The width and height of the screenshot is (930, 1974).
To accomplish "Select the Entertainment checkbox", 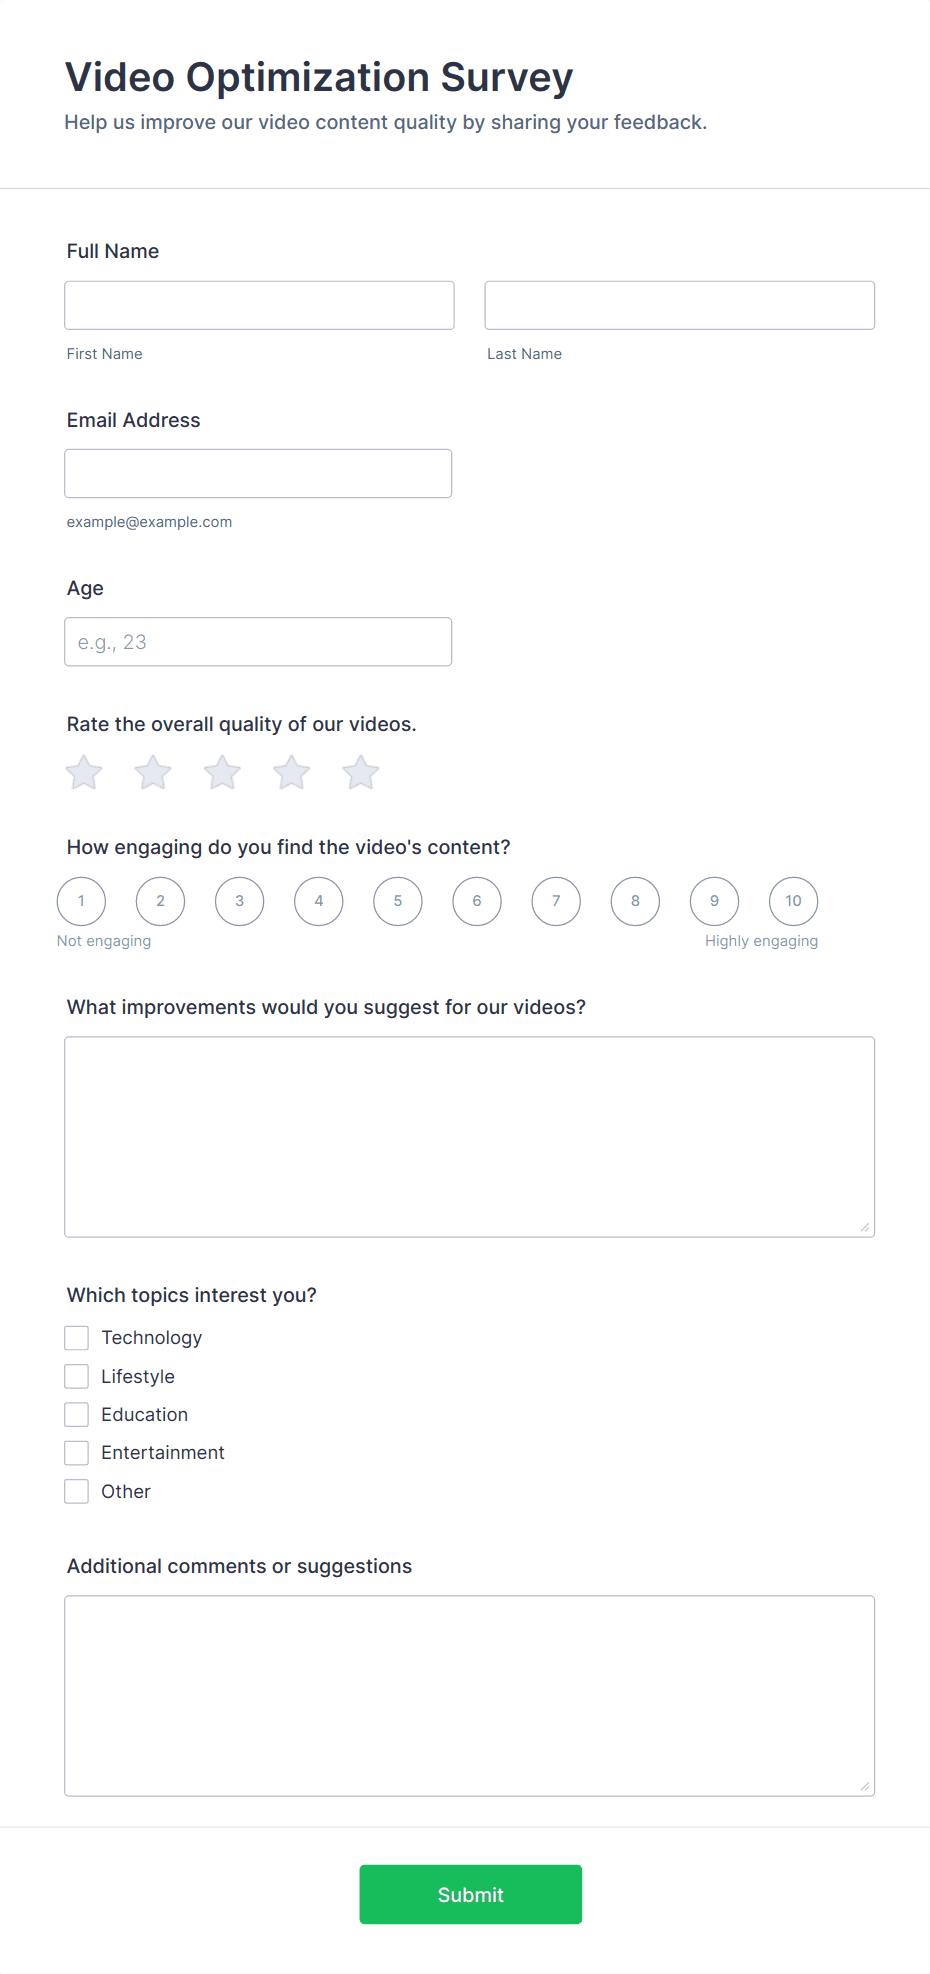I will (77, 1453).
